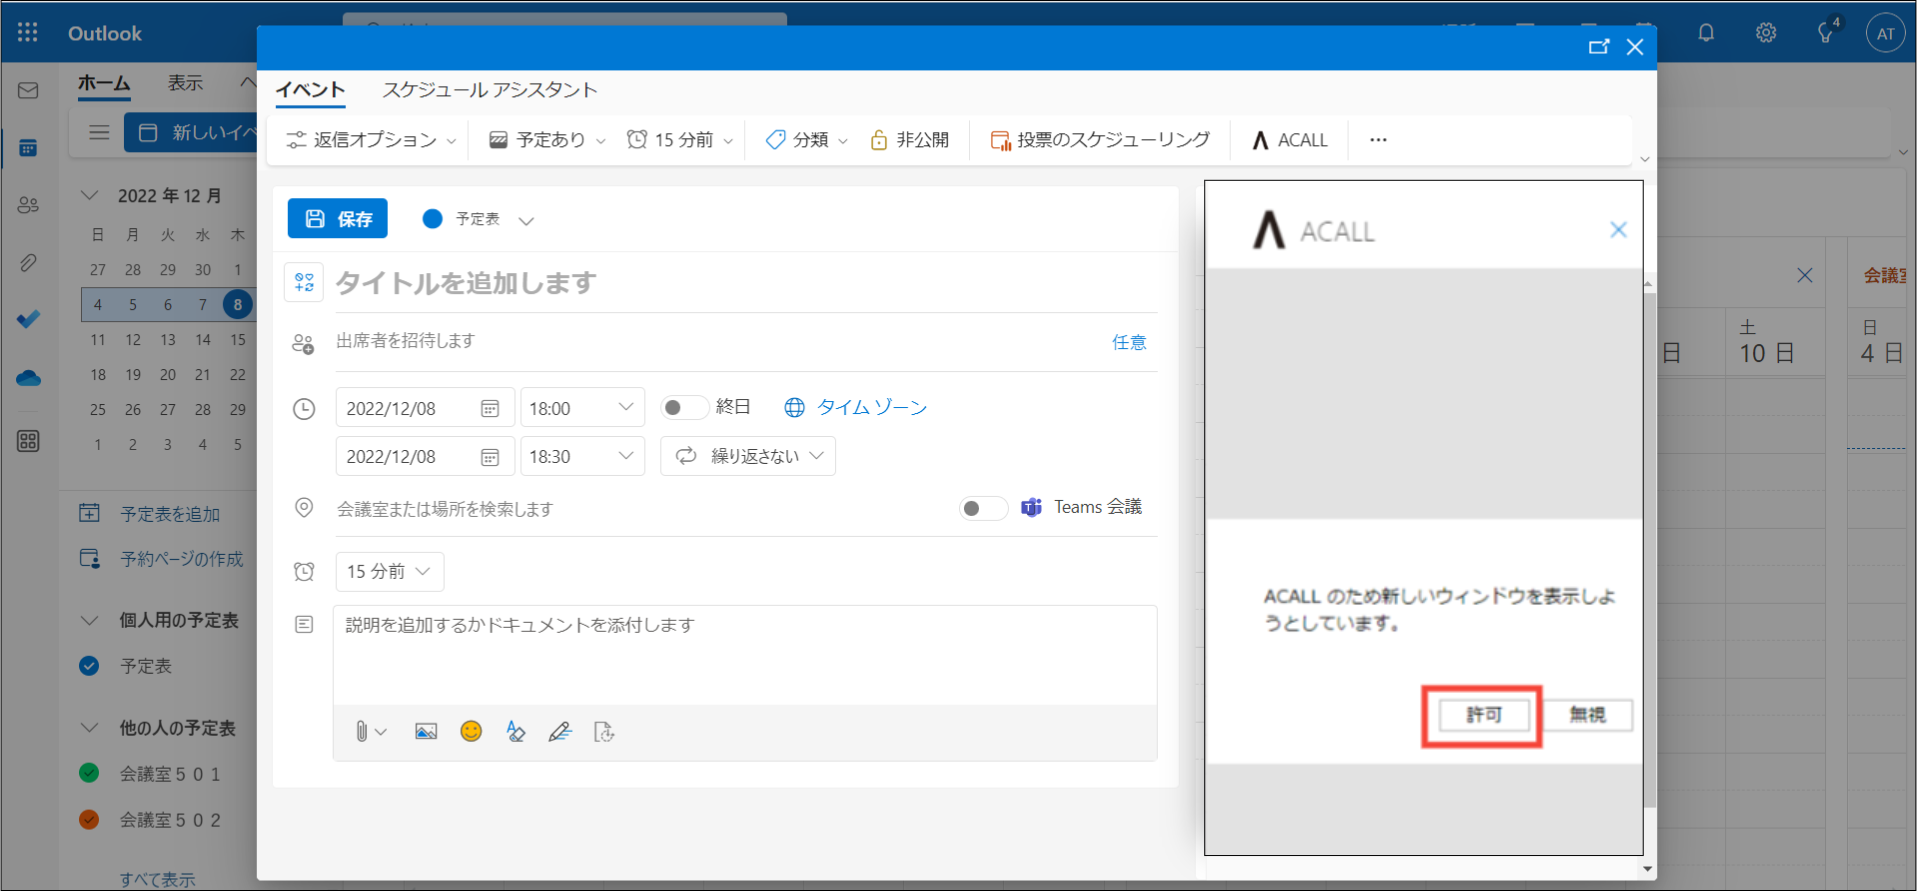
Task: Click the title emoji picker icon
Action: (305, 282)
